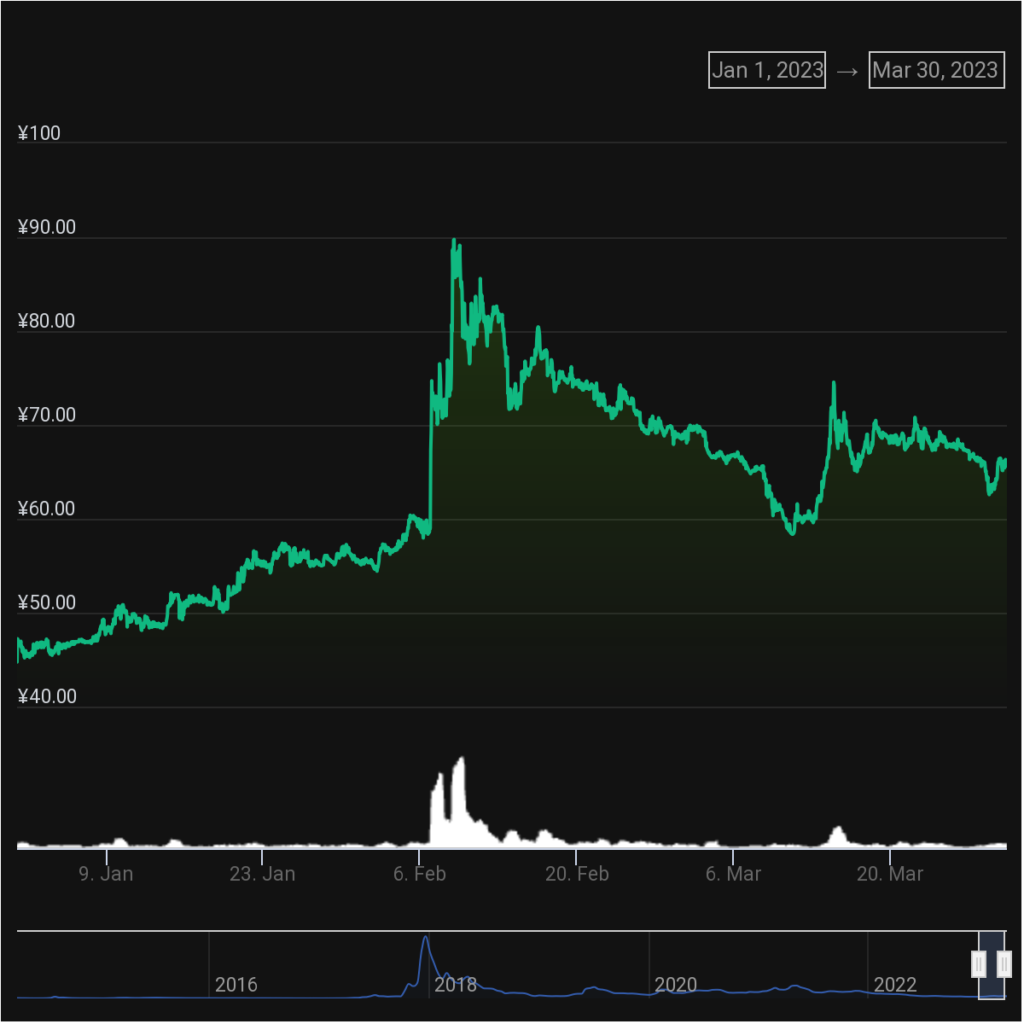Screen dimensions: 1024x1024
Task: Click the mid-March volume bump
Action: [x=837, y=832]
